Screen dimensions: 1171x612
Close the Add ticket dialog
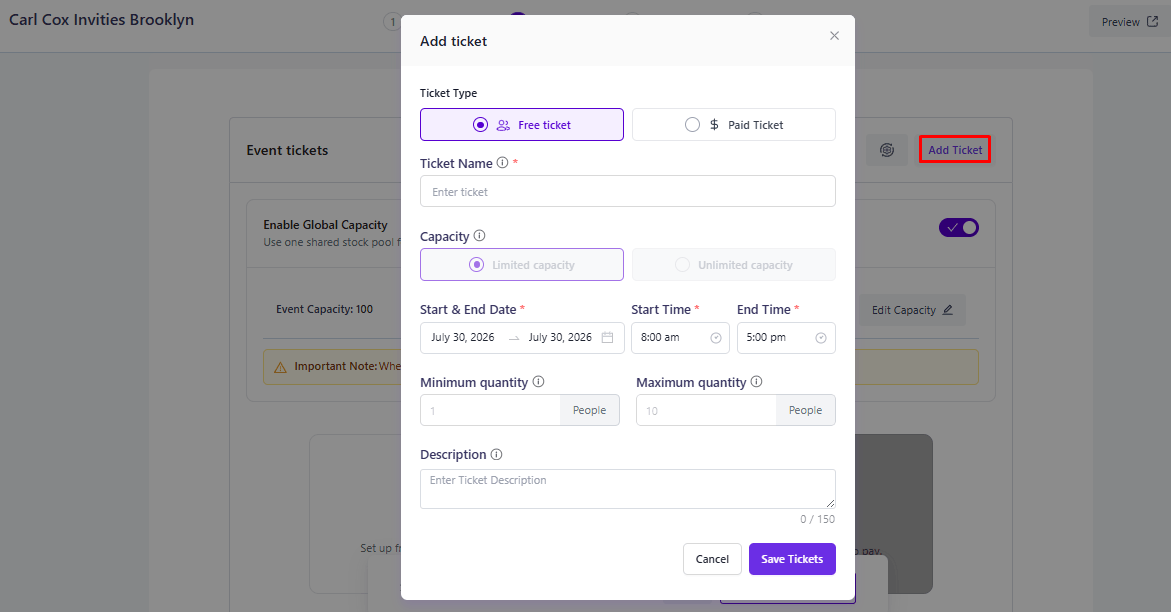834,36
